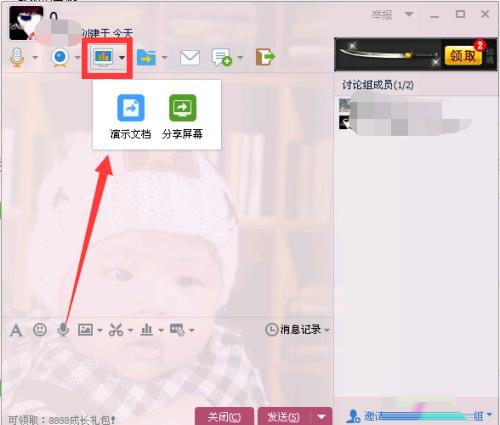Screen dimensions: 500x425
Task: Click the discussion group avatar picture
Action: click(x=26, y=23)
